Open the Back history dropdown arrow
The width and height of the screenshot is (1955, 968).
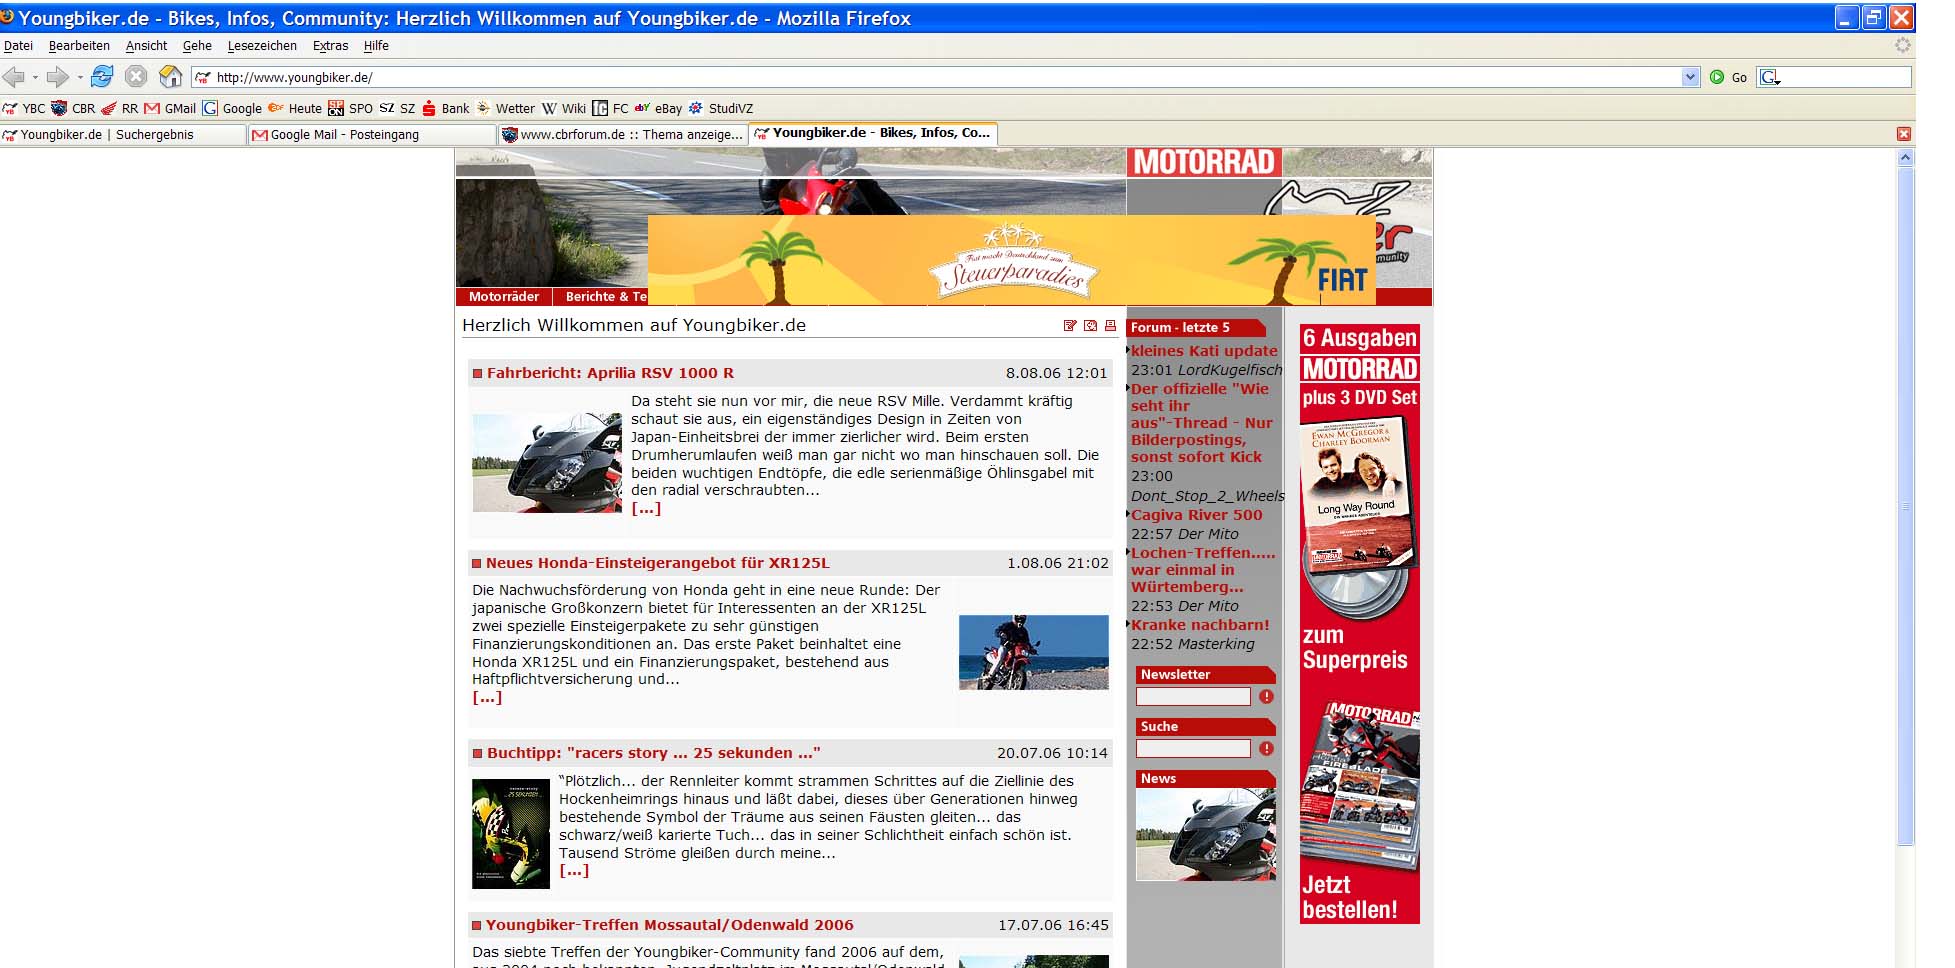[x=35, y=77]
